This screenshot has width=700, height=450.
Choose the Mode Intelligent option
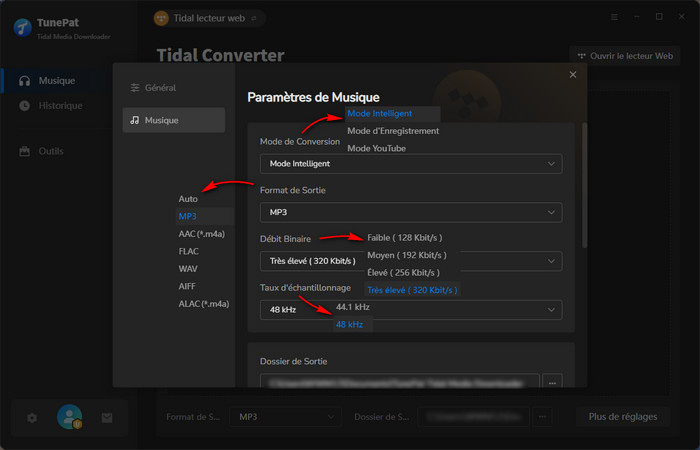pos(392,113)
